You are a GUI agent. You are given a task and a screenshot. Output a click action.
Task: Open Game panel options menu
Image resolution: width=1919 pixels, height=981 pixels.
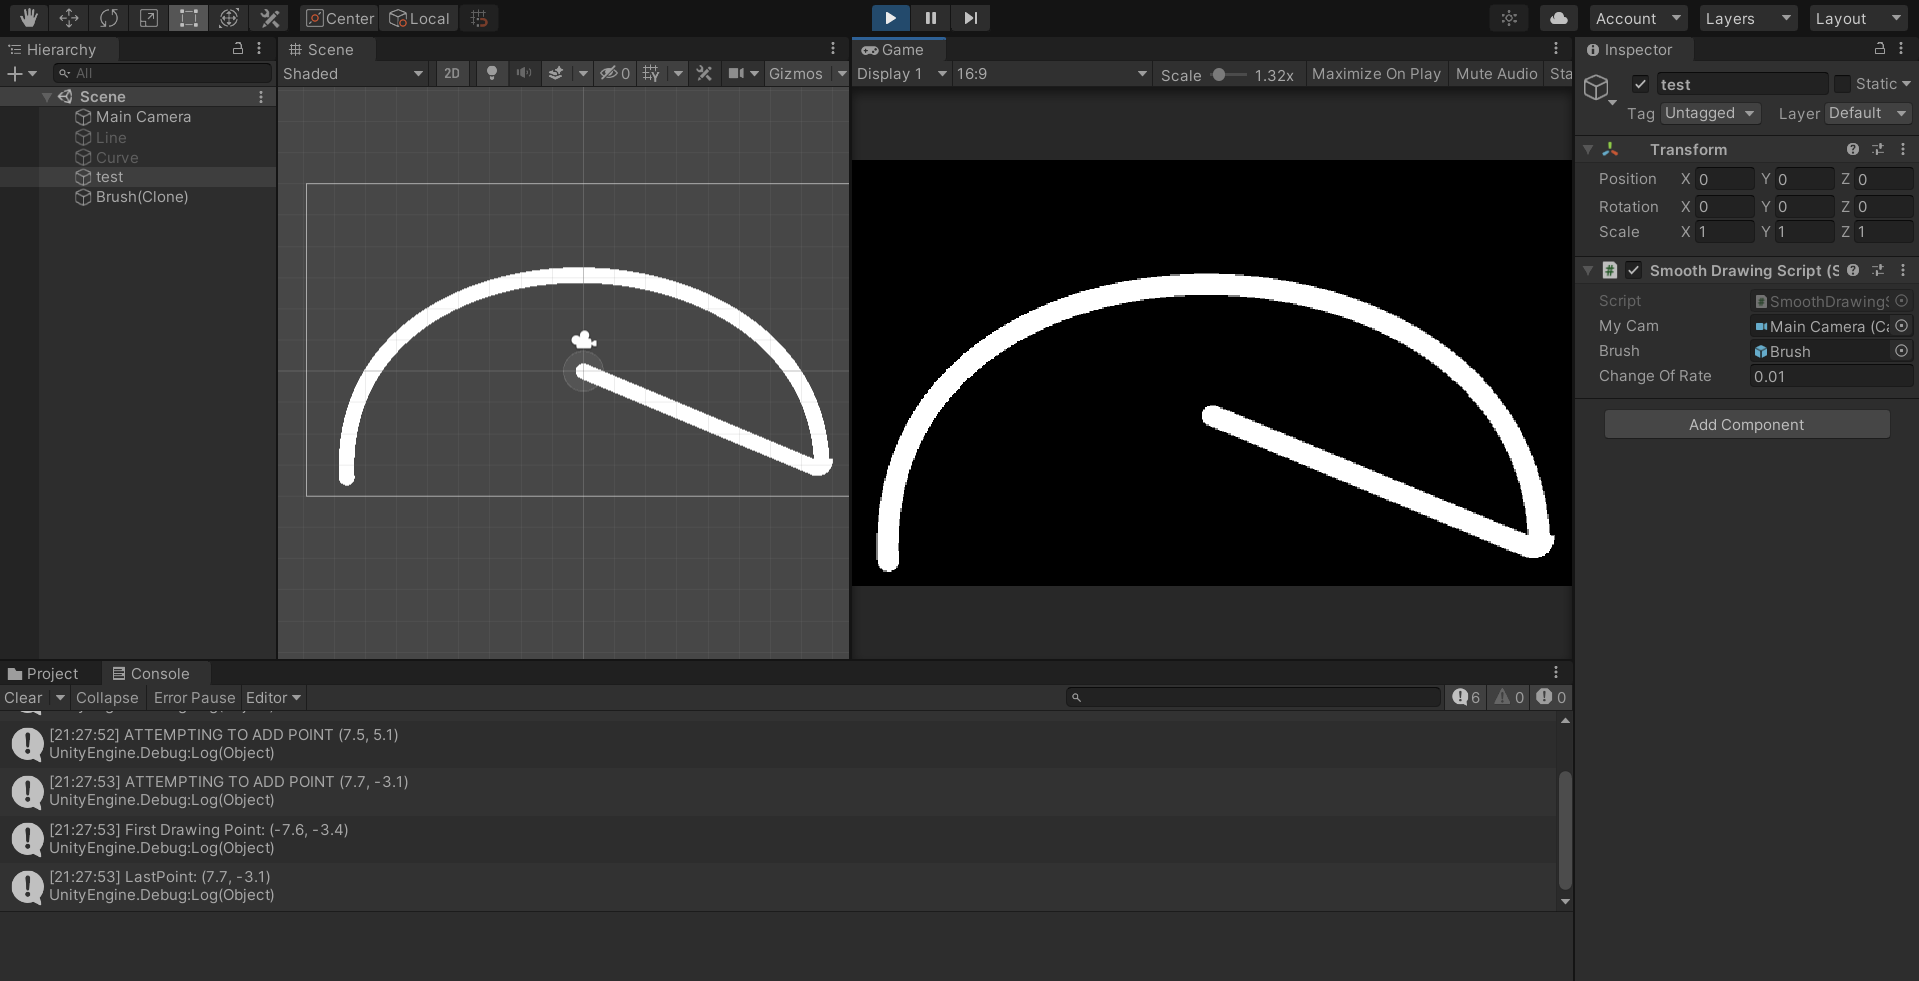pyautogui.click(x=1555, y=48)
